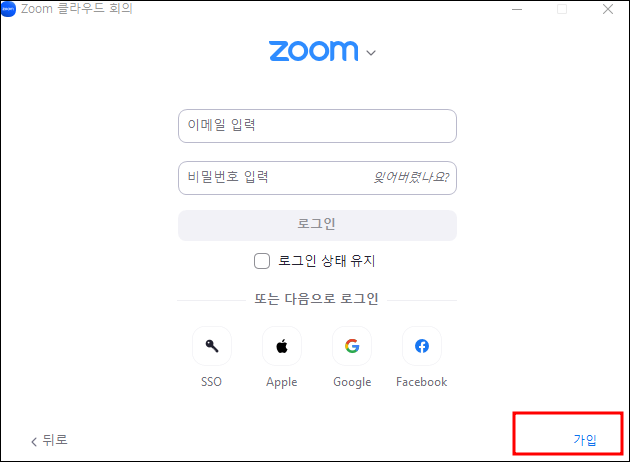Viewport: 630px width, 462px height.
Task: Minimize the Zoom 클라우드 회의 window
Action: 517,9
